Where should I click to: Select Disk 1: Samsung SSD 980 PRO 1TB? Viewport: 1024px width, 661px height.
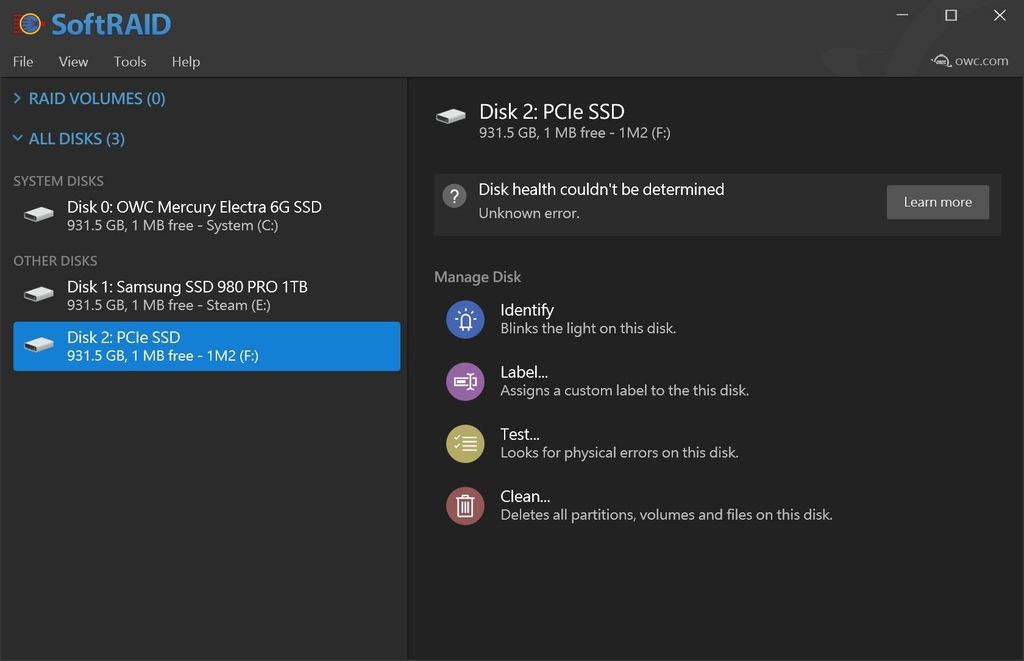pos(206,295)
